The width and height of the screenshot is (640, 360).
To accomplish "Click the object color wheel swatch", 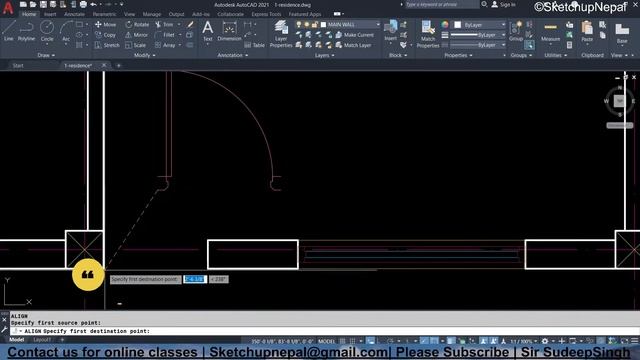I will tap(444, 24).
